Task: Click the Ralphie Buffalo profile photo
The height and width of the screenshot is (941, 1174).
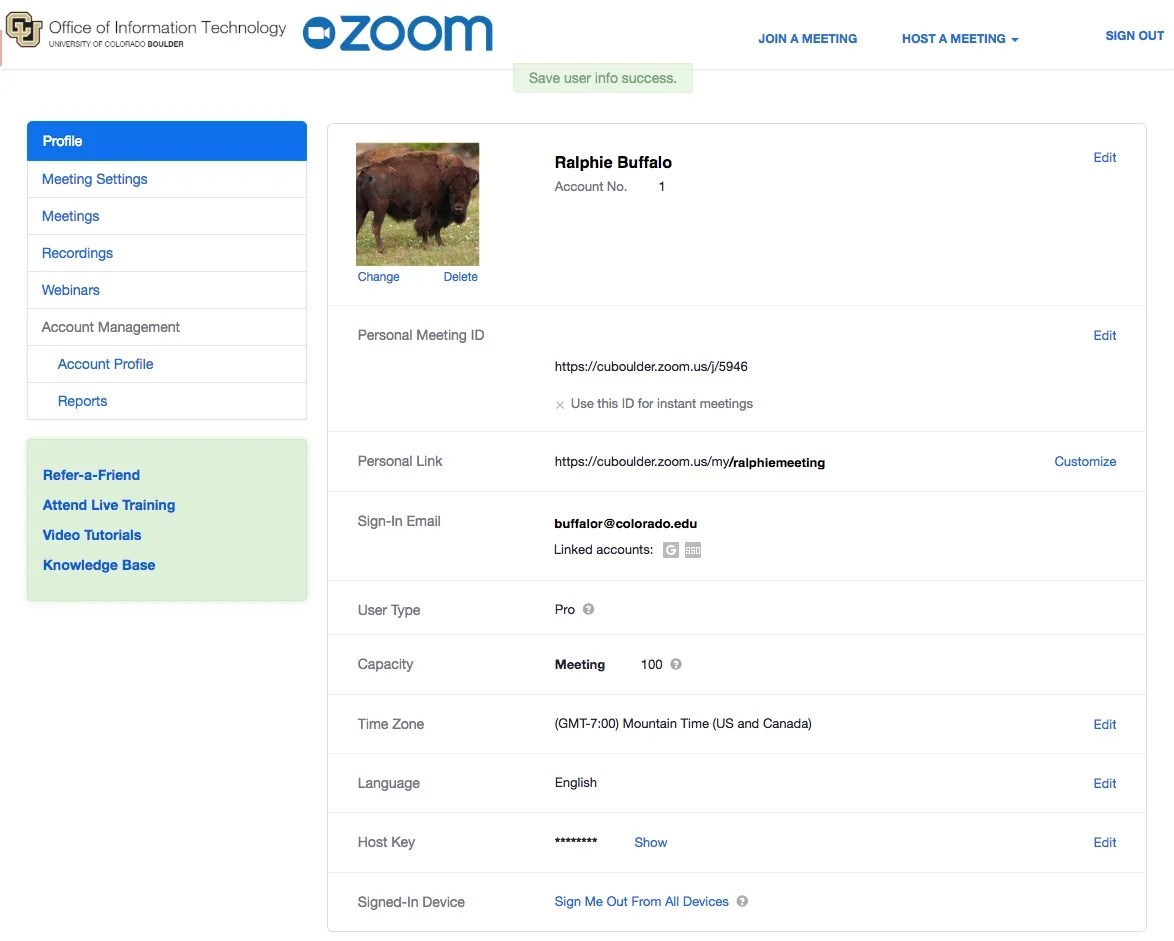Action: pyautogui.click(x=417, y=203)
